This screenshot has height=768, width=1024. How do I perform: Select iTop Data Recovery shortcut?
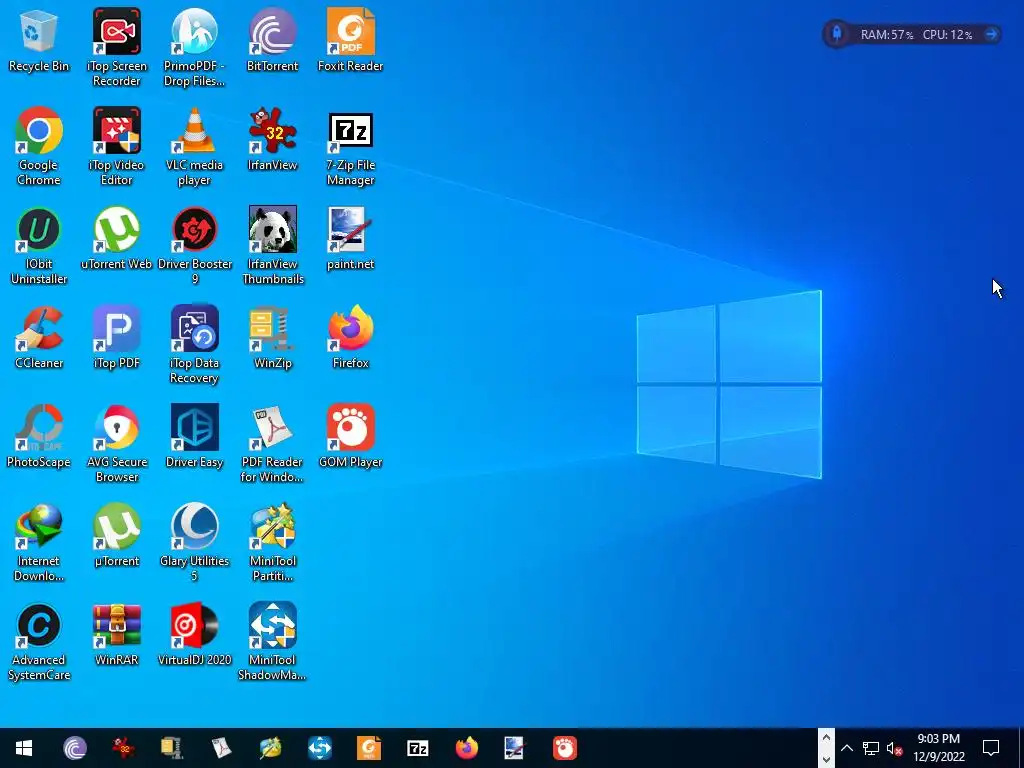pos(194,345)
